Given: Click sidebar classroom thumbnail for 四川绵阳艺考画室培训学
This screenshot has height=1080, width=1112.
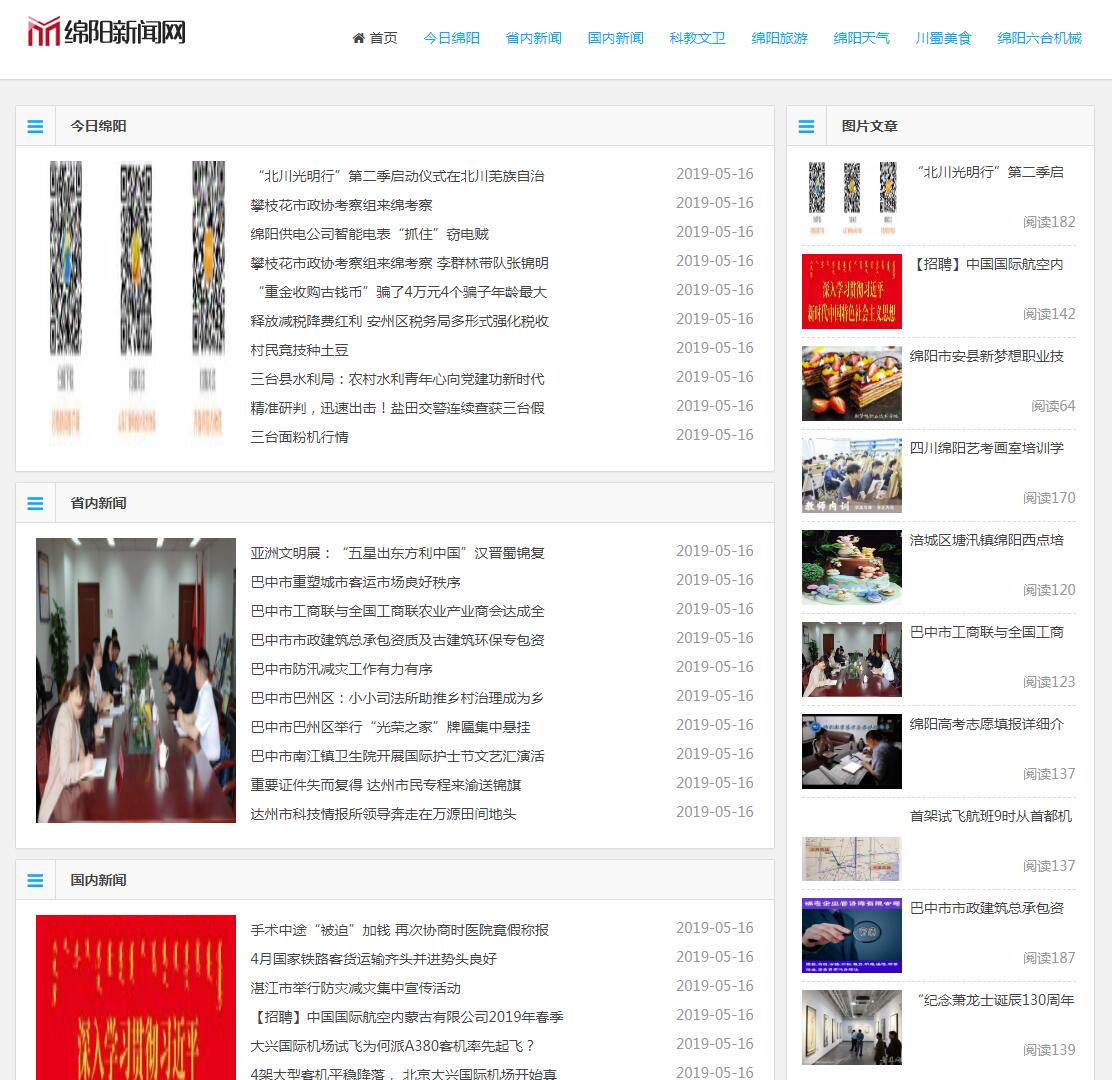Looking at the screenshot, I should [x=852, y=475].
